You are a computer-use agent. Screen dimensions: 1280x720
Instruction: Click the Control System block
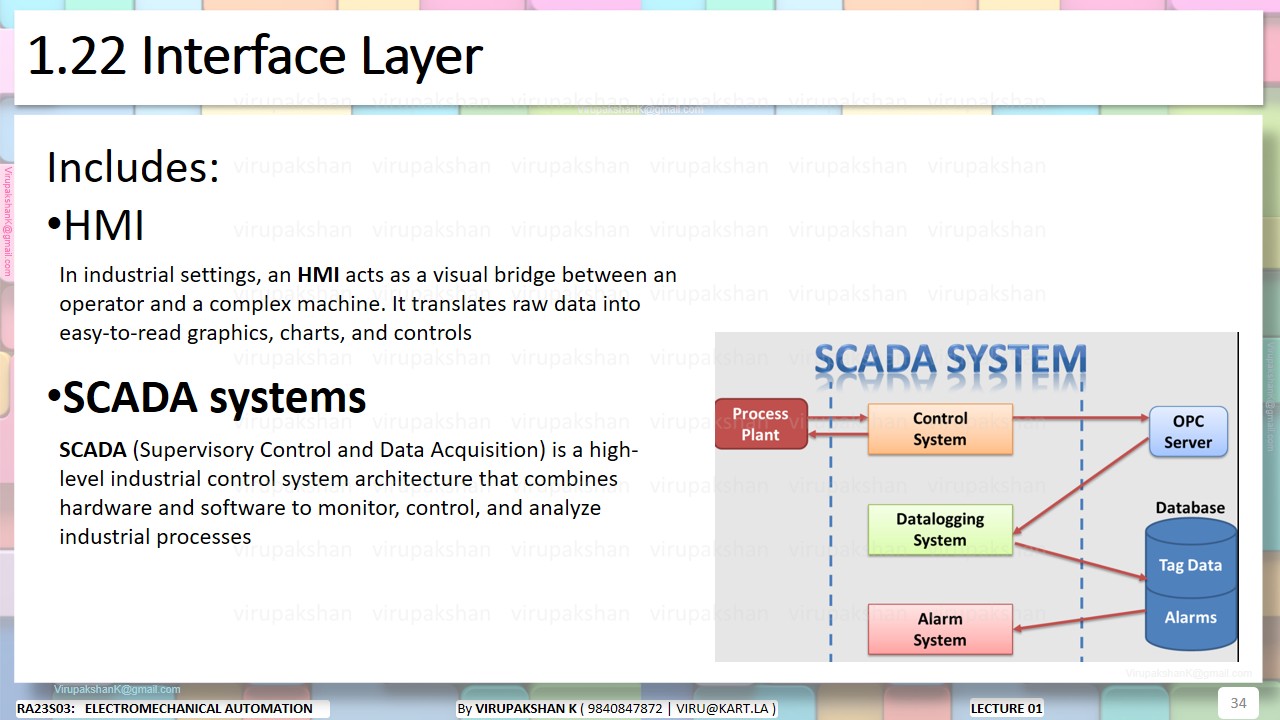[x=940, y=429]
